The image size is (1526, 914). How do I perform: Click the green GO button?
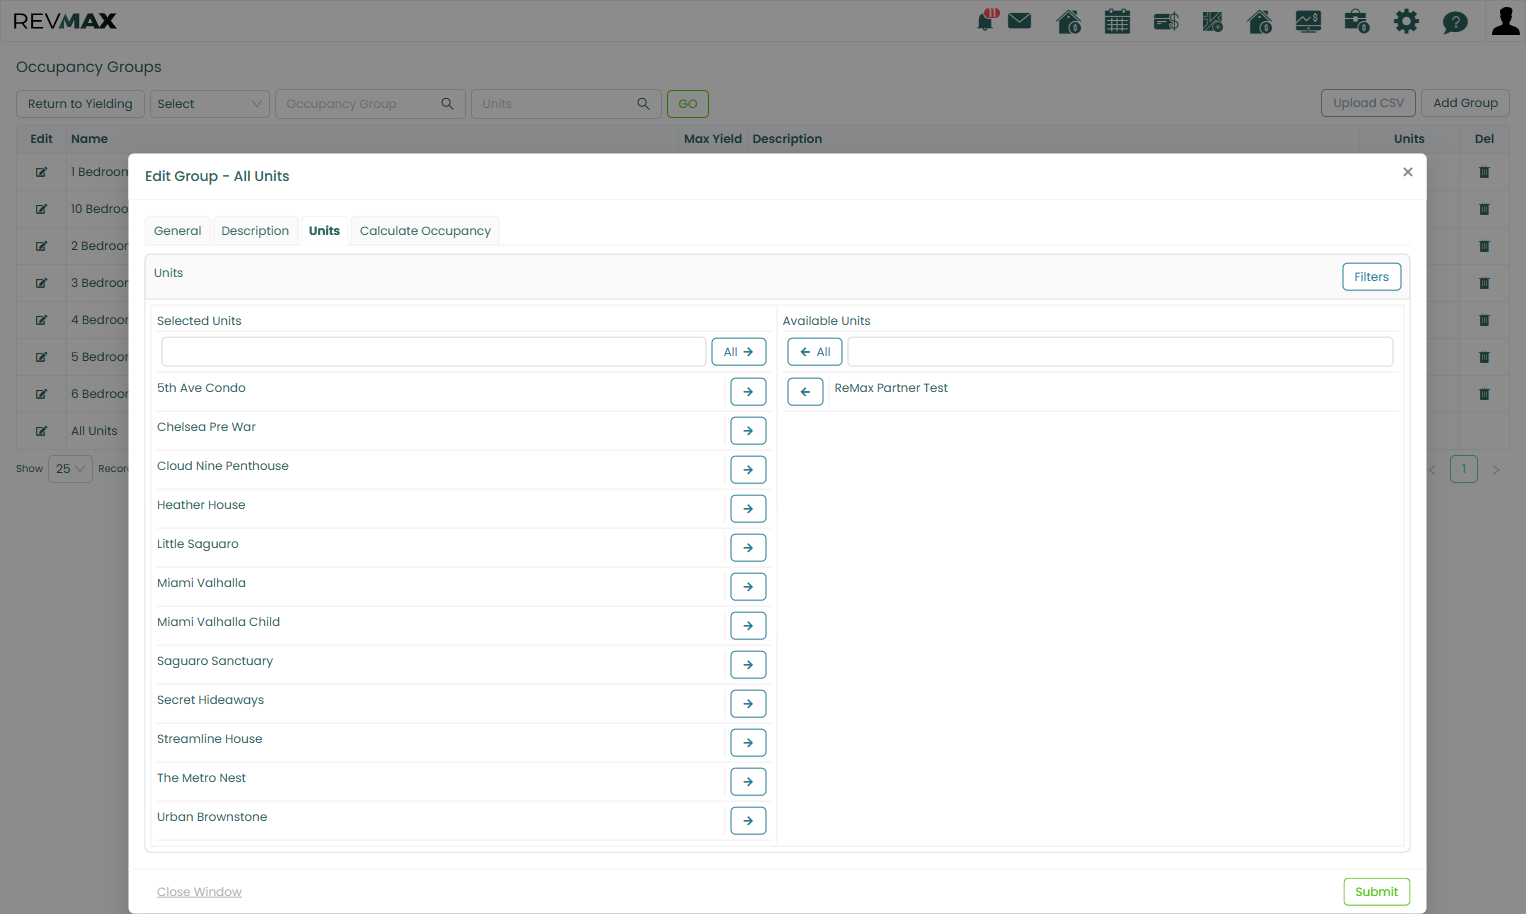688,104
